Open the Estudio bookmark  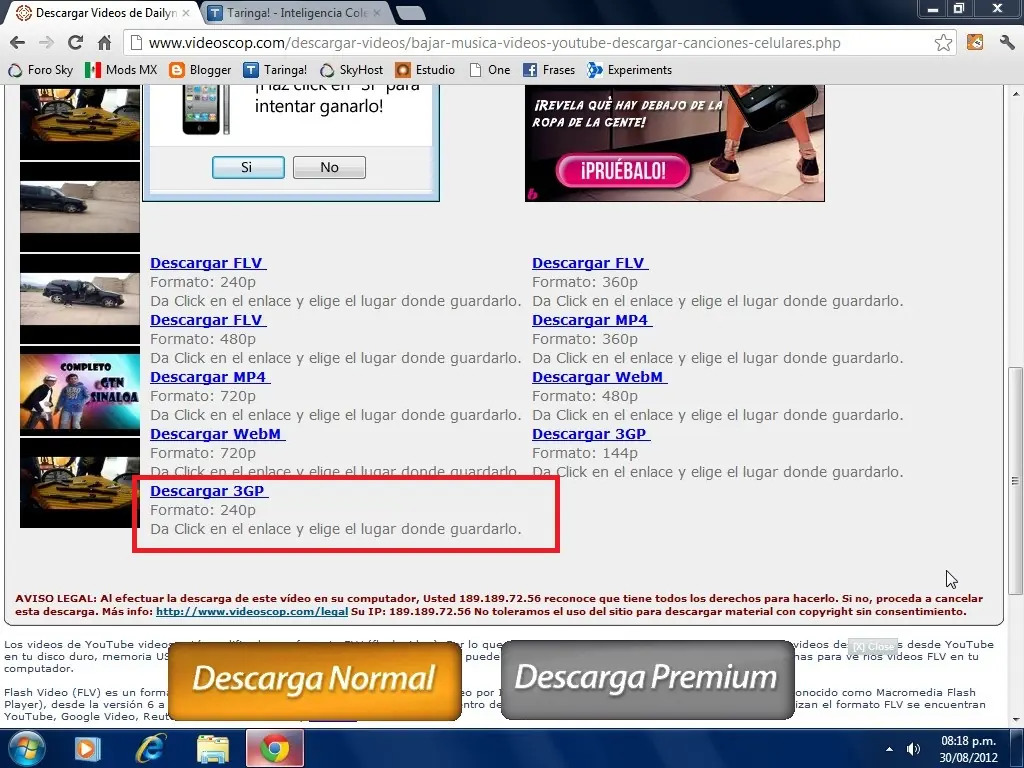click(425, 70)
